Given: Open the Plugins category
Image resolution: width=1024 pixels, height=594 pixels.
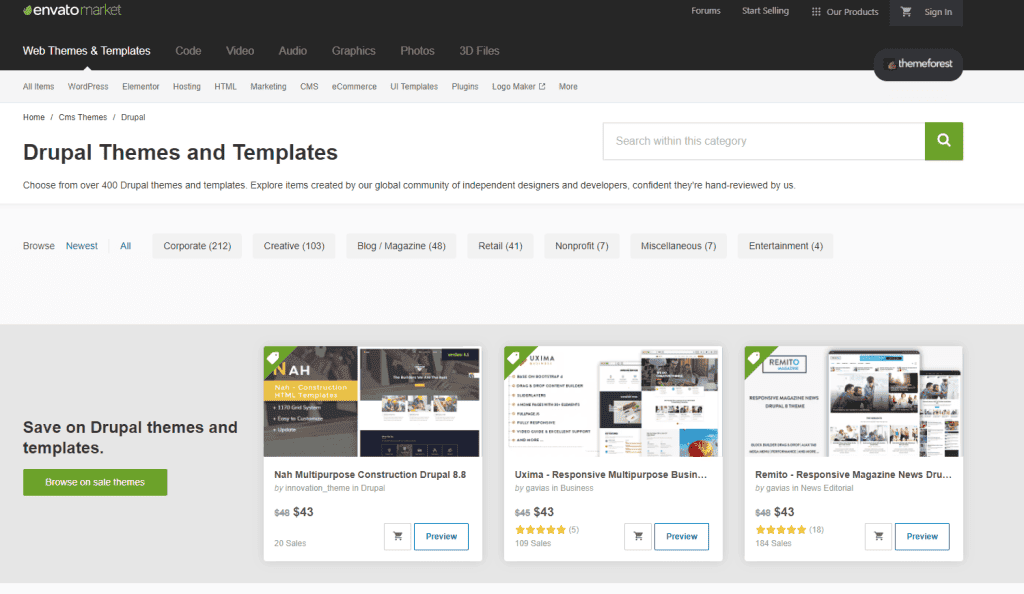Looking at the screenshot, I should pos(465,87).
